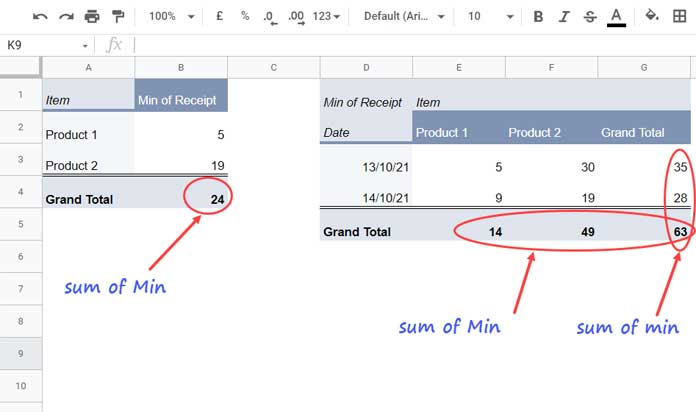Select row 8 header
The width and height of the screenshot is (696, 412).
[21, 321]
